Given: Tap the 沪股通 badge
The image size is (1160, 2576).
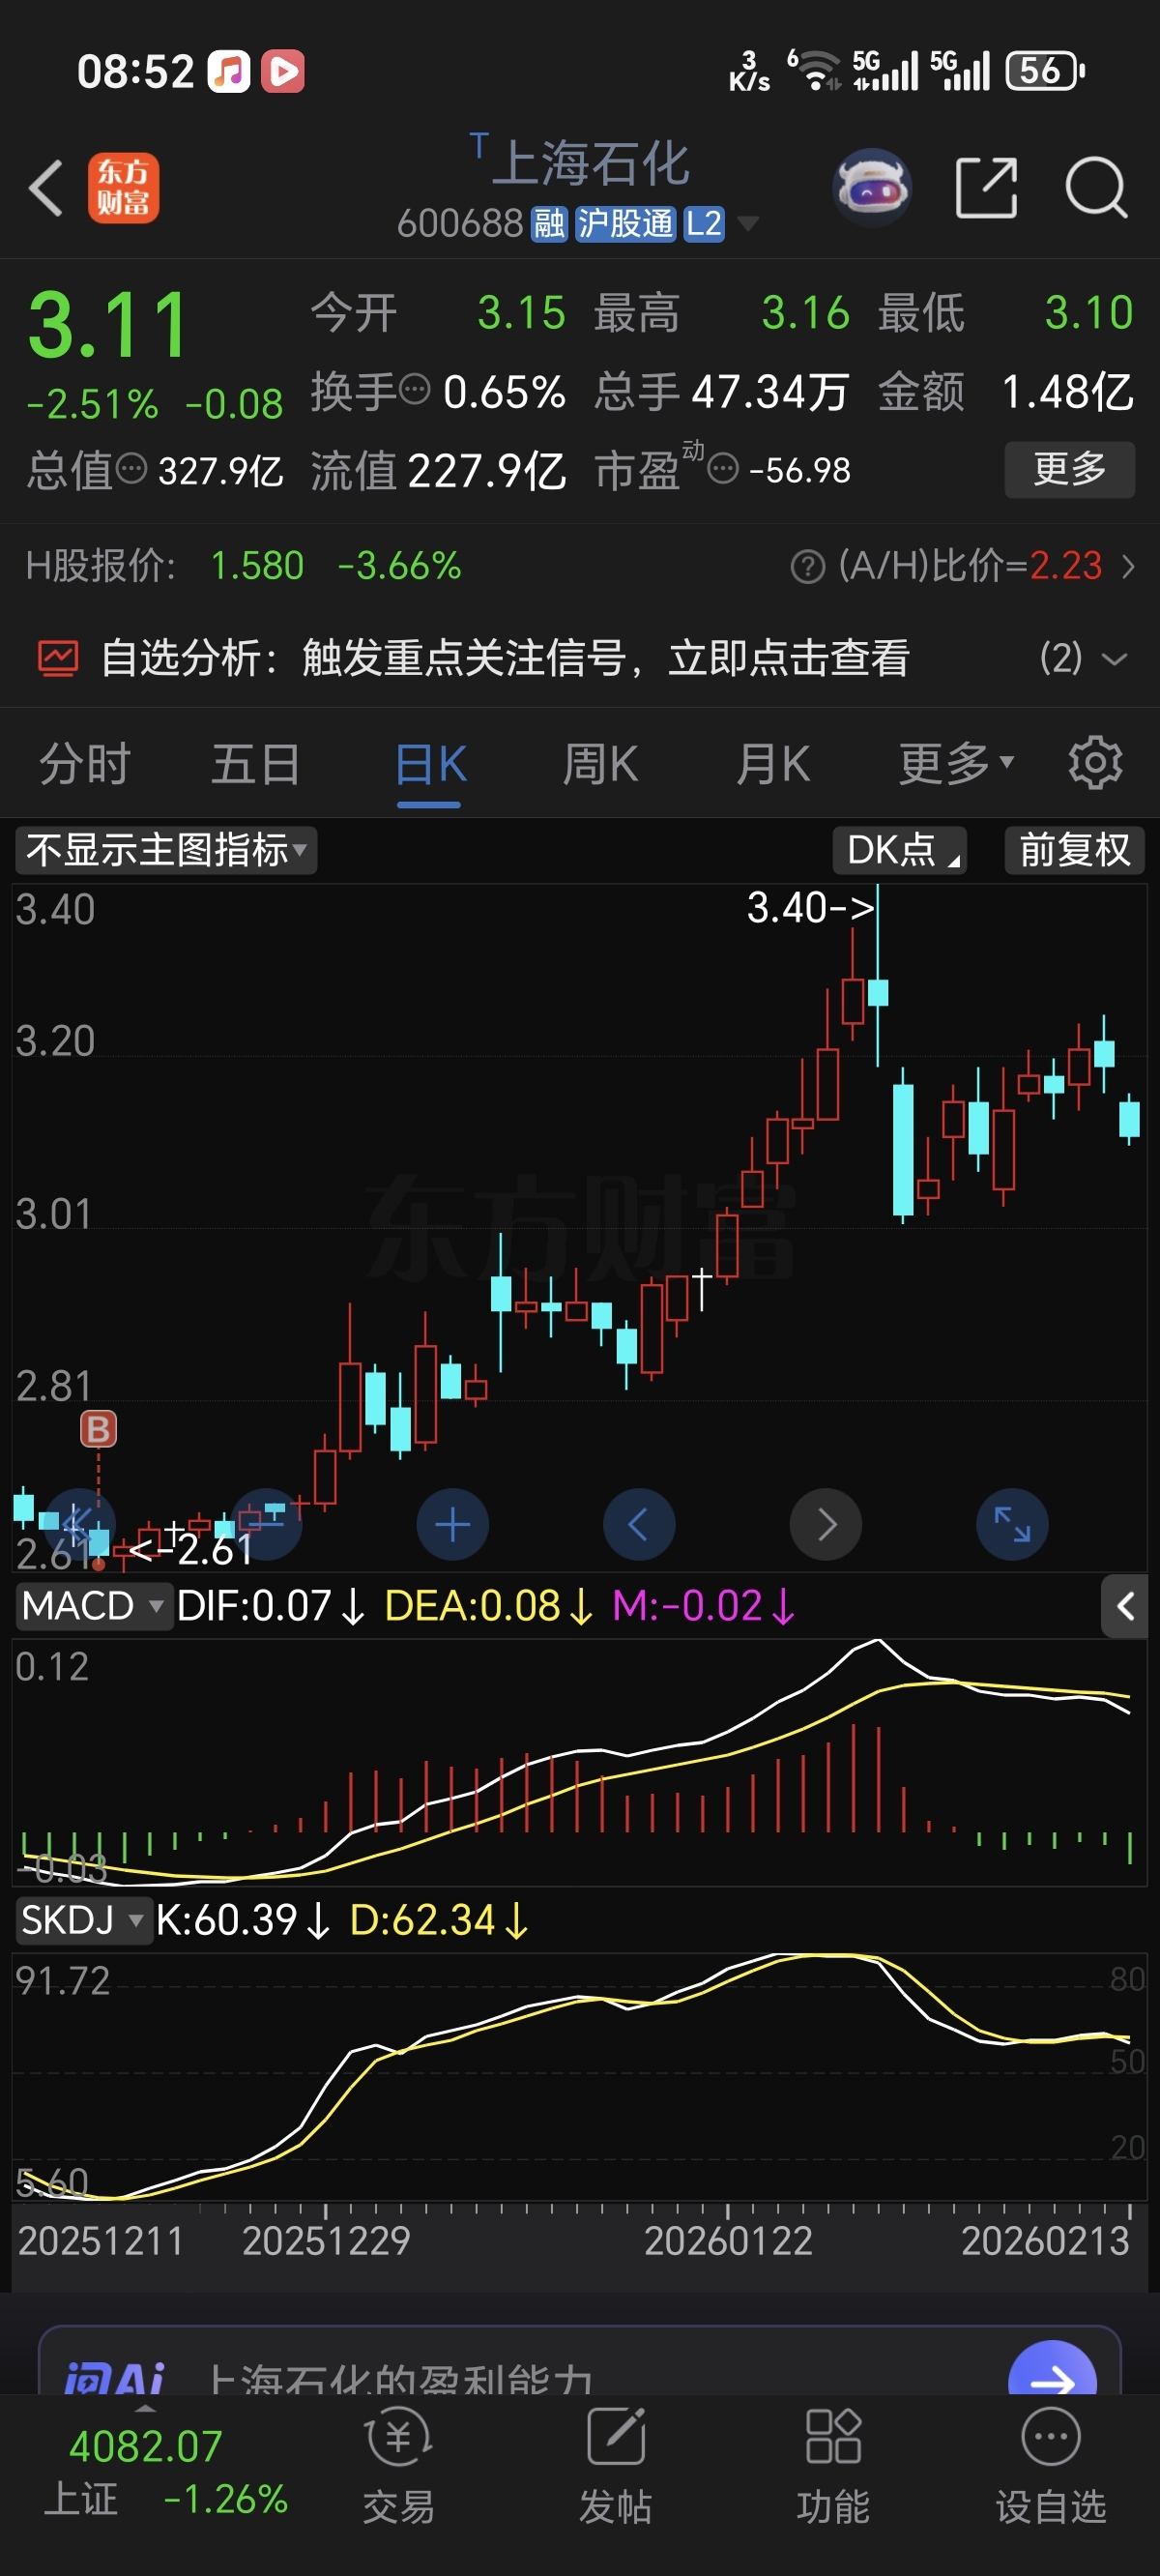Looking at the screenshot, I should tap(625, 224).
